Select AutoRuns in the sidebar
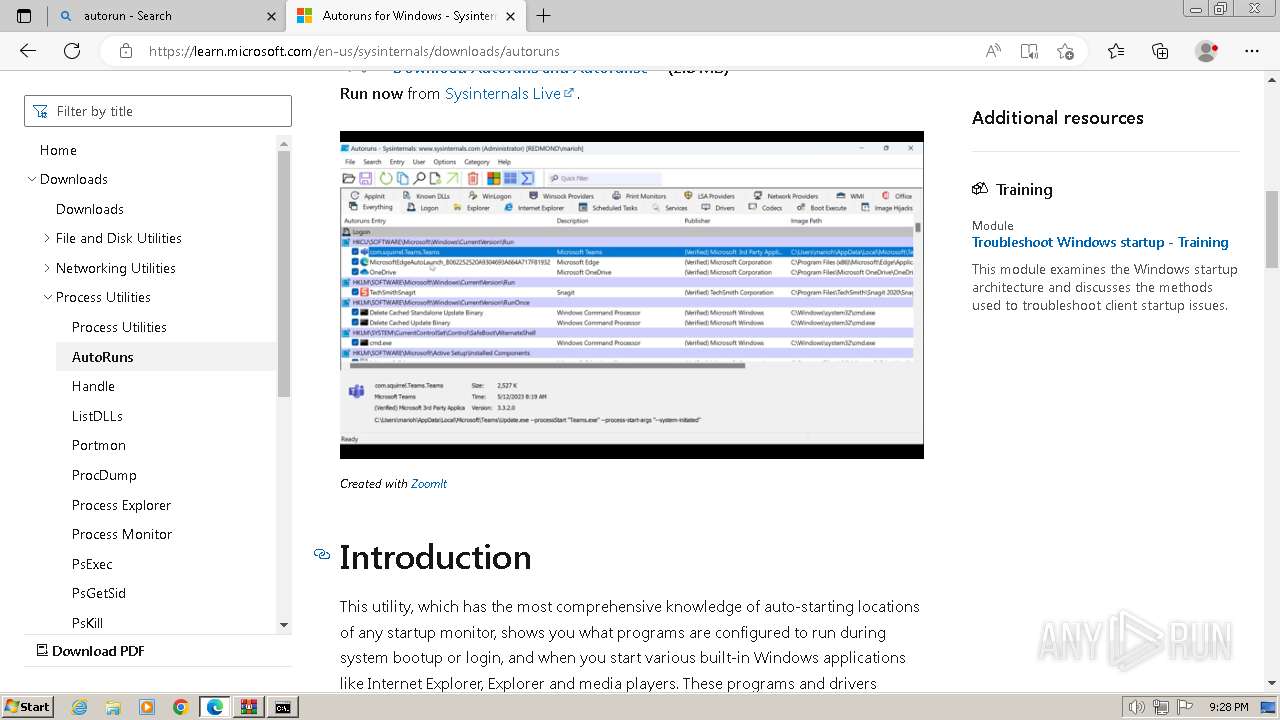Image resolution: width=1280 pixels, height=720 pixels. click(102, 357)
